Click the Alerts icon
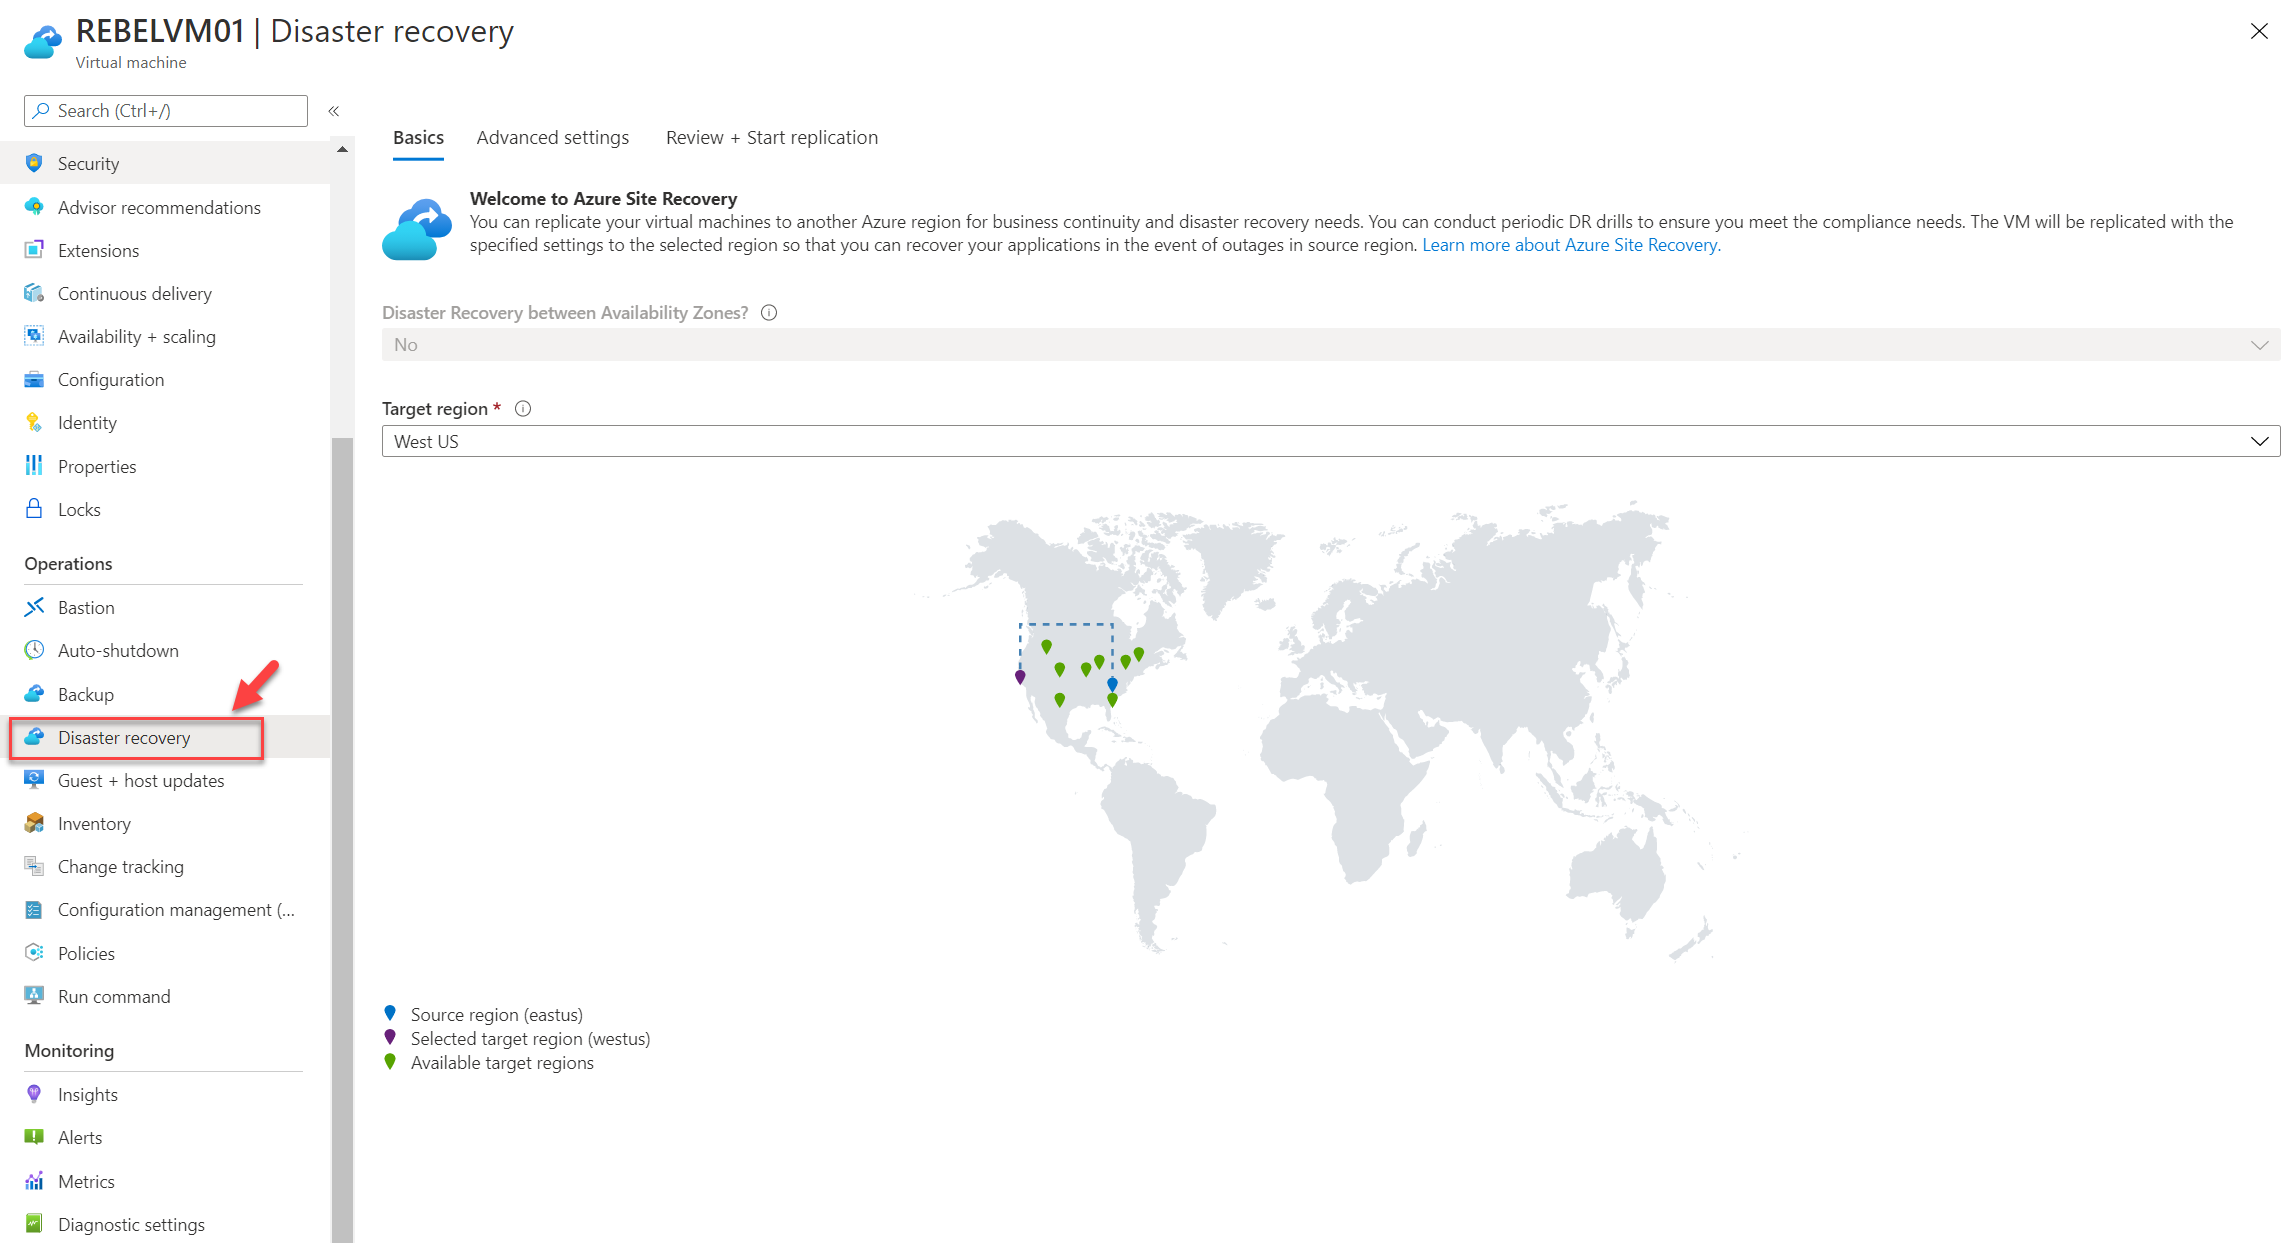Viewport: 2294px width, 1243px height. [x=34, y=1137]
